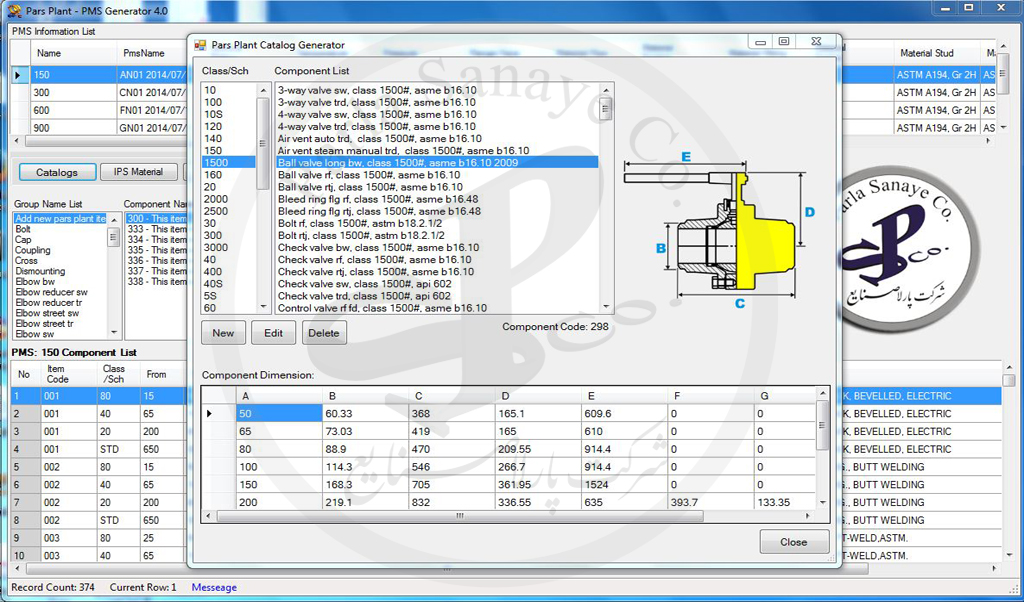Select 'Ball valve rtj, class 1500#' component

tap(437, 187)
